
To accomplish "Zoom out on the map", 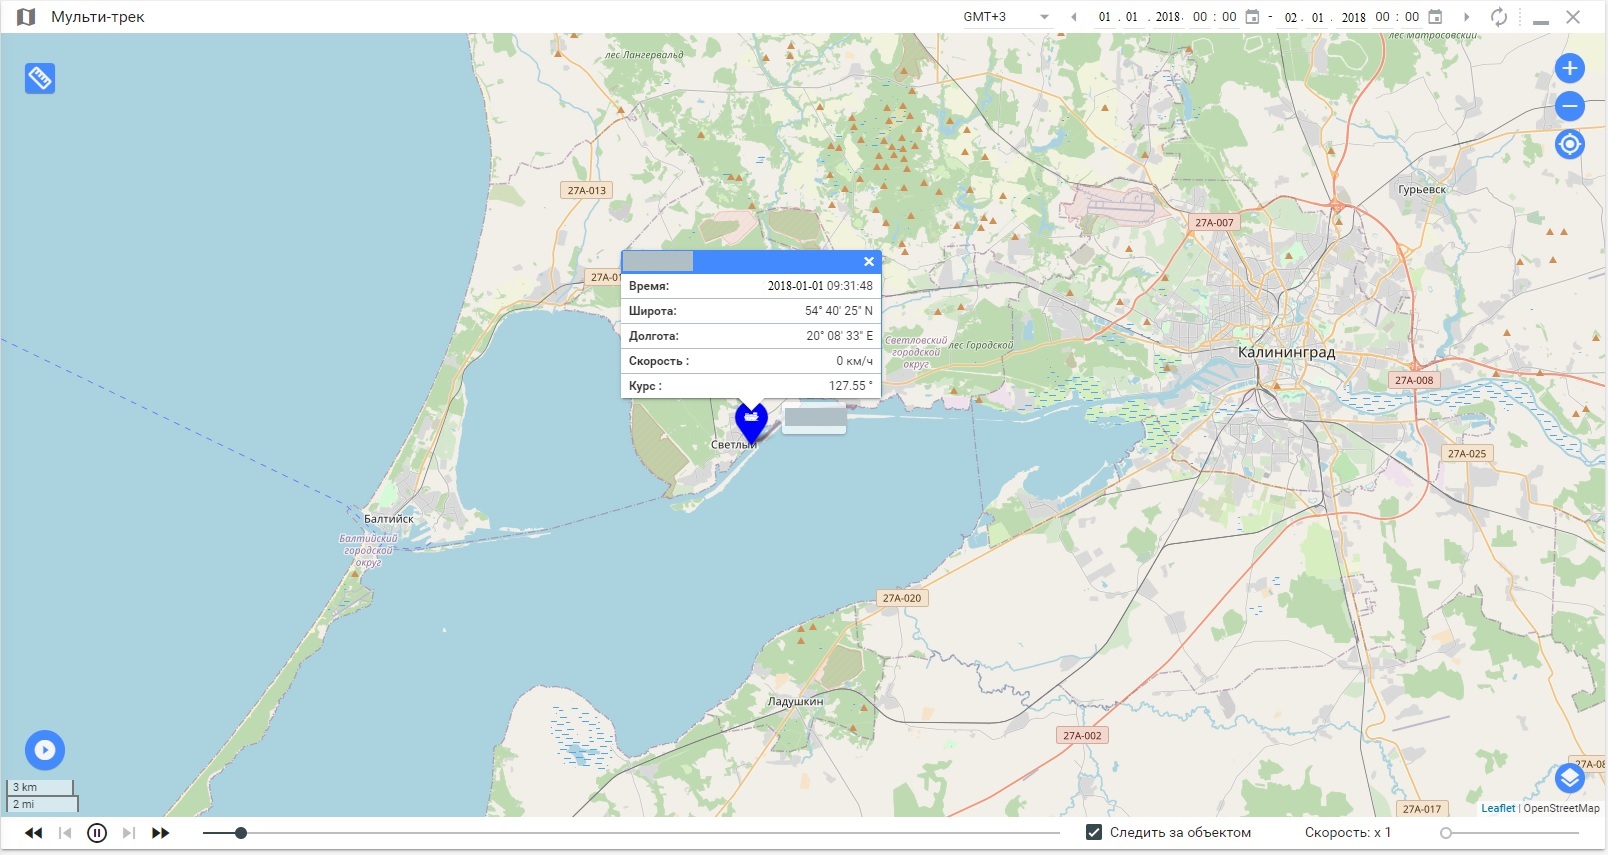I will [x=1569, y=106].
